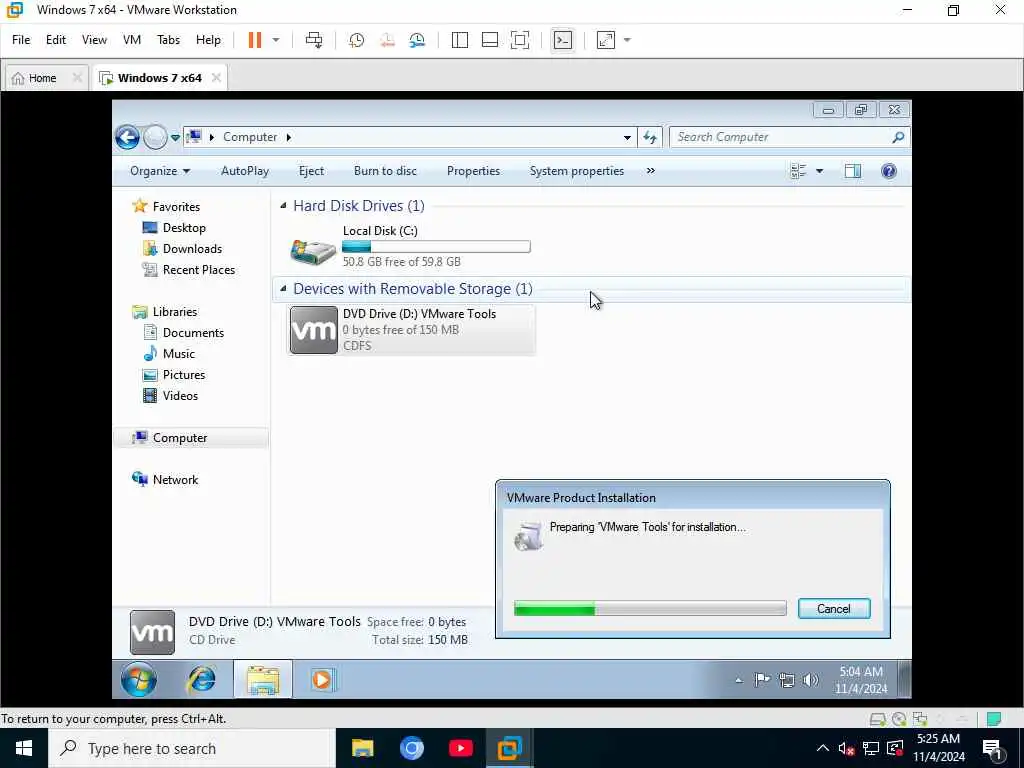Launch Internet Explorer from guest taskbar
Screen dimensions: 1024x768
[x=202, y=680]
